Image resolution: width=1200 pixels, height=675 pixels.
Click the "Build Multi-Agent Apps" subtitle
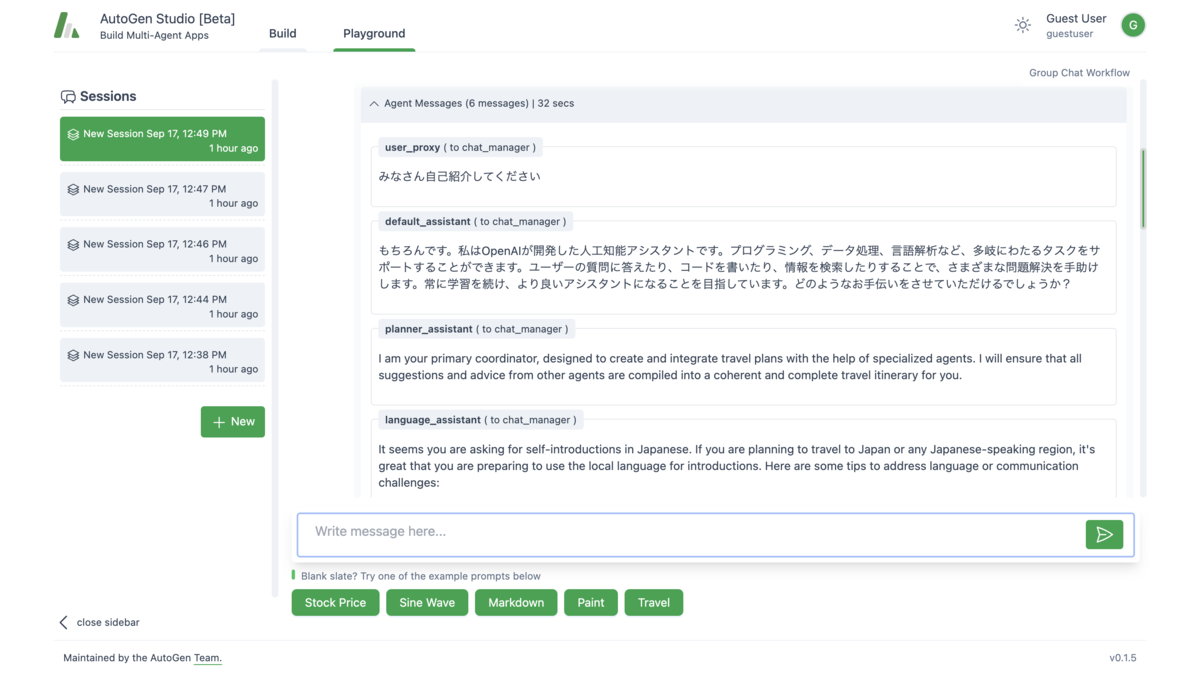pos(154,36)
